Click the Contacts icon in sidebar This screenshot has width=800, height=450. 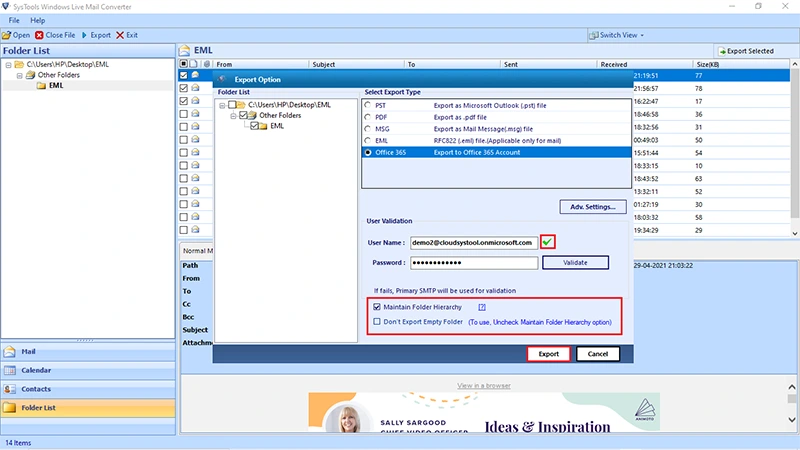[10, 389]
